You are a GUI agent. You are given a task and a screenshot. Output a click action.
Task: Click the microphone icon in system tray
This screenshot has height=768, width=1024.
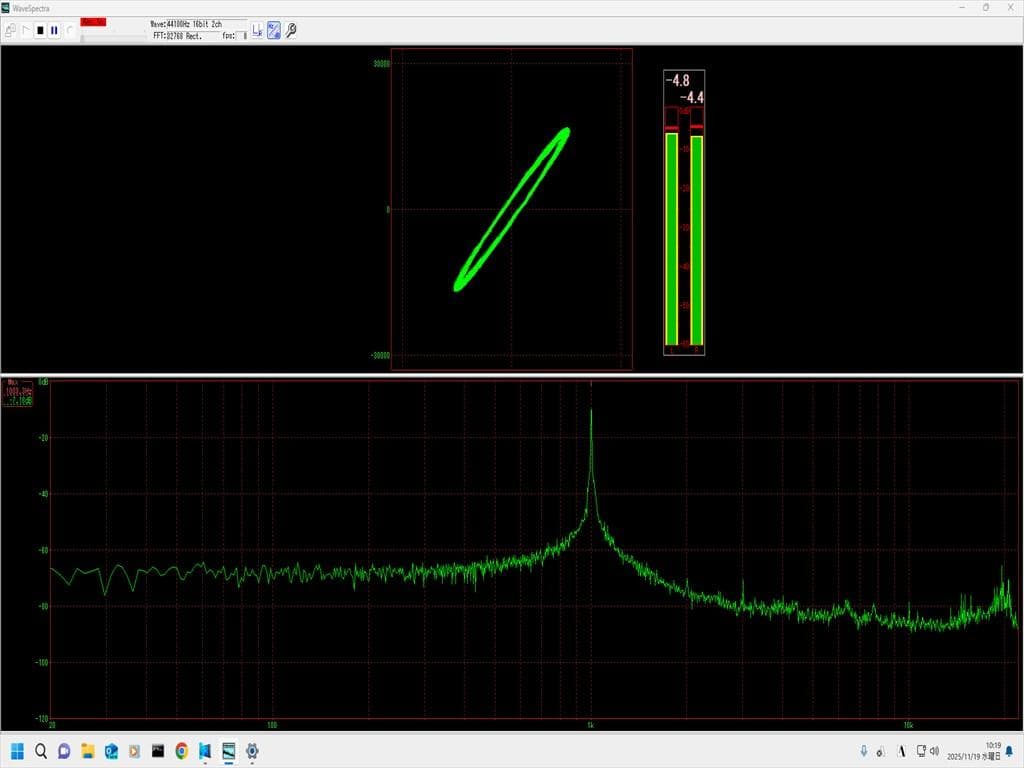click(863, 750)
